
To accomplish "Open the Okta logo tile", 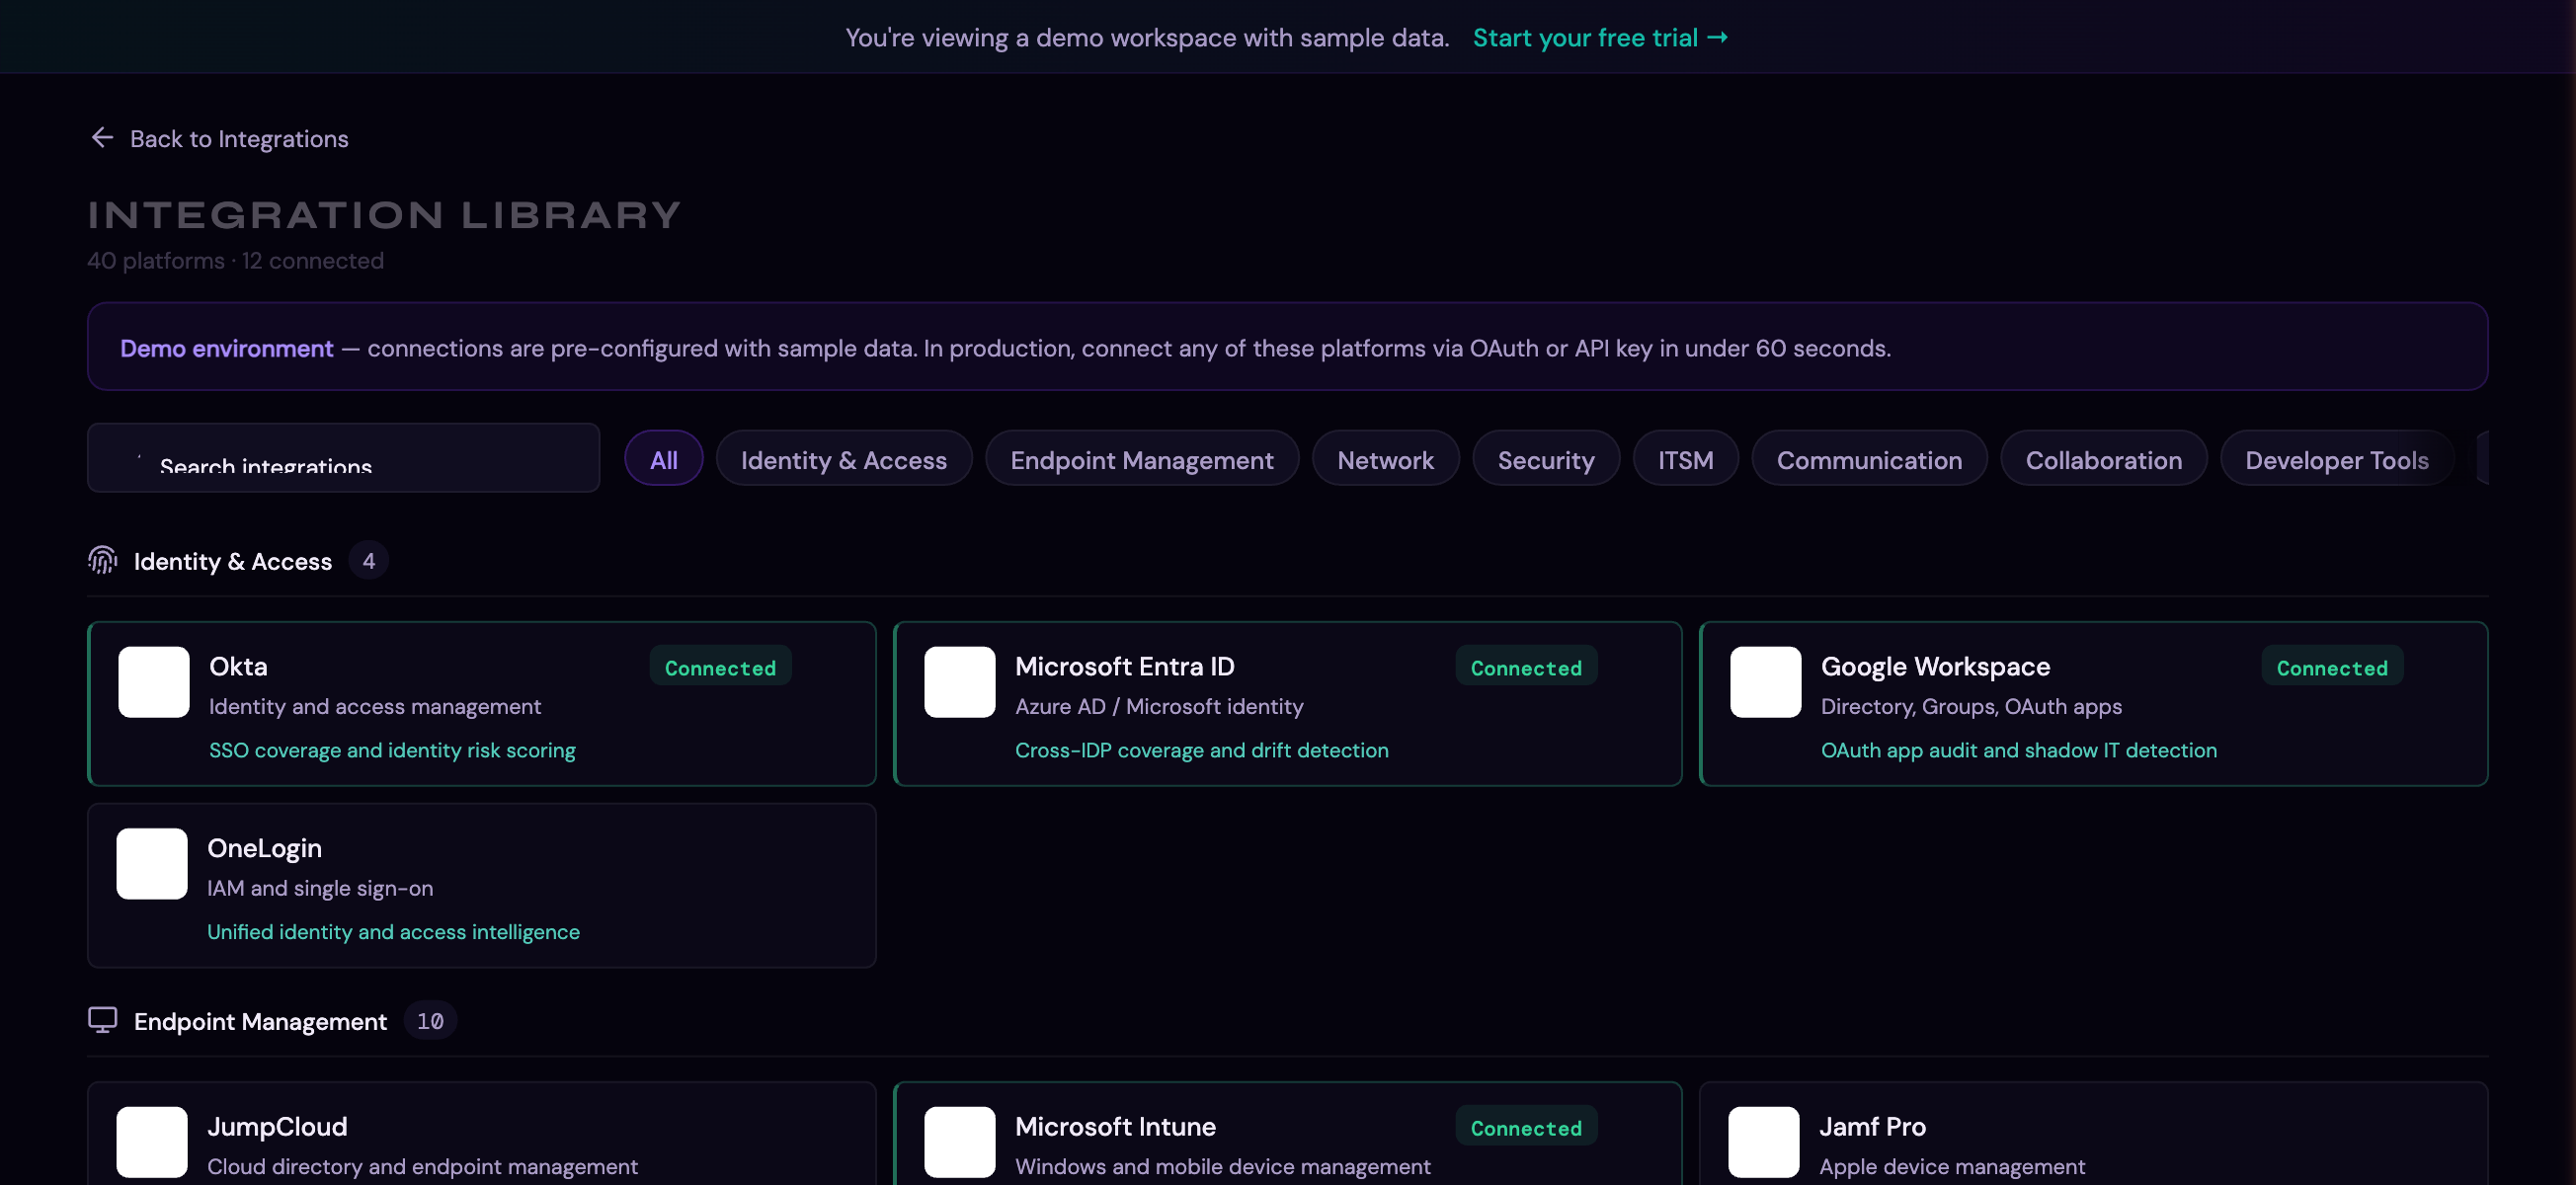I will 154,682.
